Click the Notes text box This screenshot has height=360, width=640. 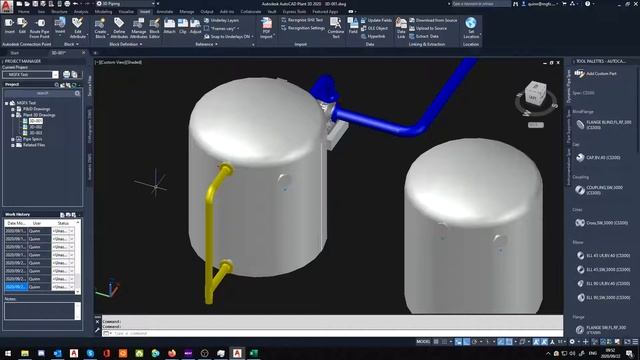coord(40,311)
